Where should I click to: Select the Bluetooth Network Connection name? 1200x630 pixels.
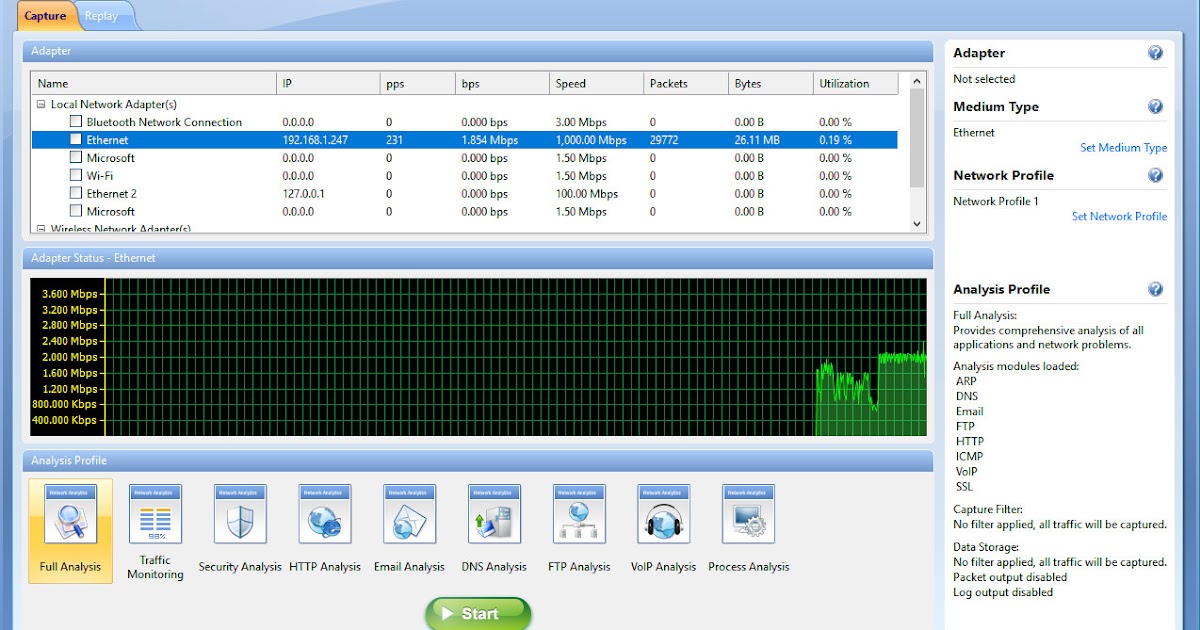(164, 122)
